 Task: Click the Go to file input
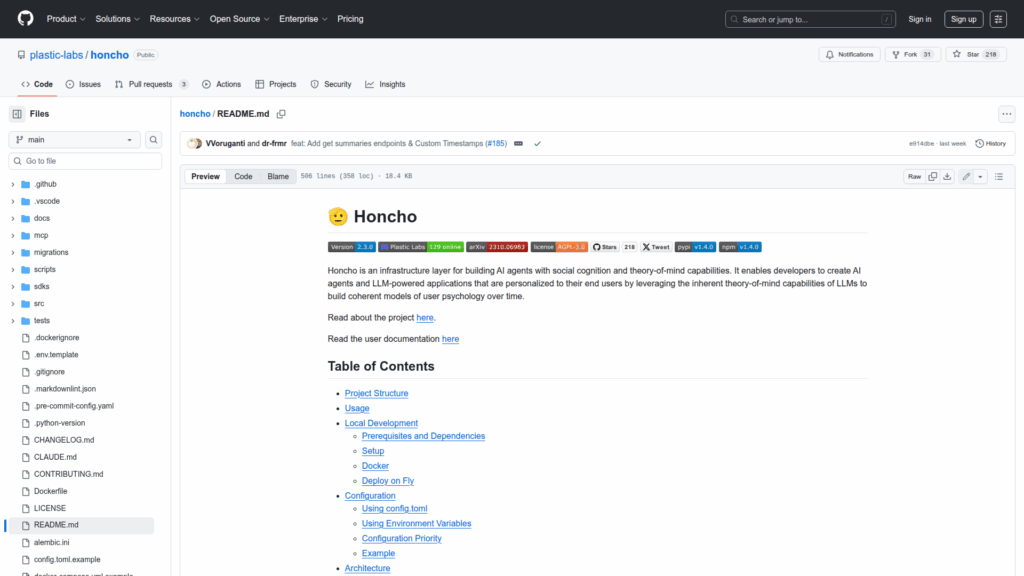pyautogui.click(x=85, y=161)
